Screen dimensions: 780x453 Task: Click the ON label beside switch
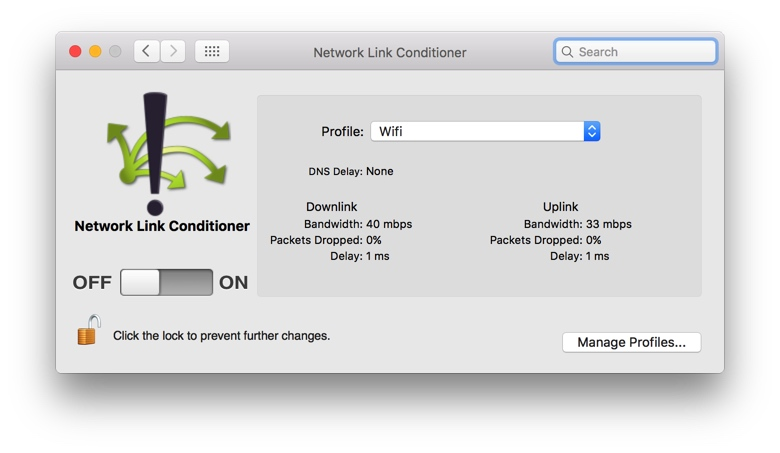point(233,282)
